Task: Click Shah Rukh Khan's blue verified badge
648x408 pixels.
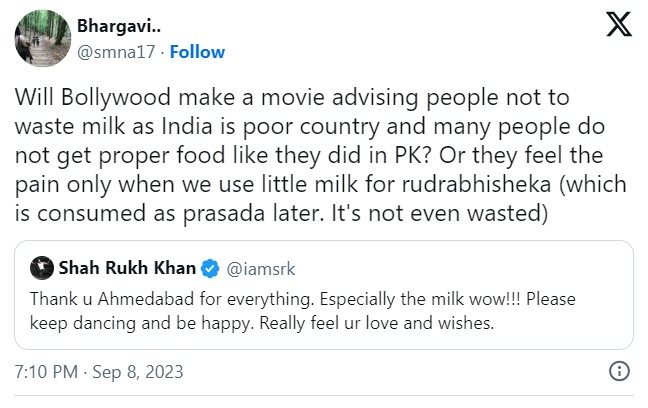Action: pos(211,268)
